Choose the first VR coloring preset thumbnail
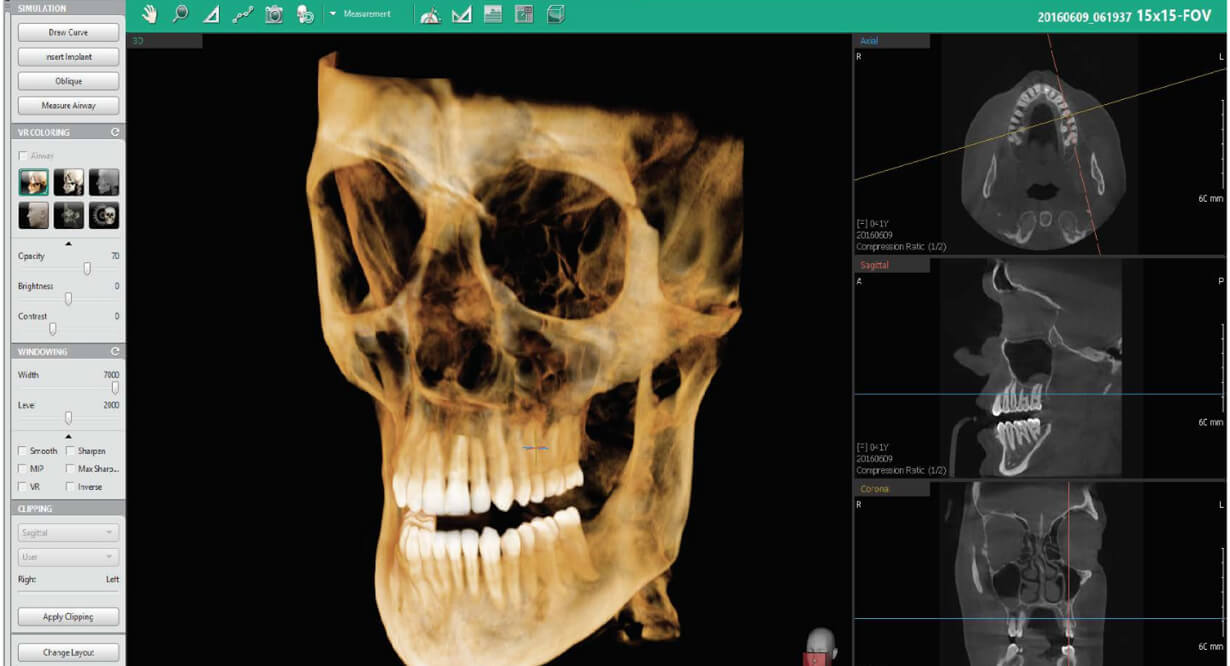Image resolution: width=1230 pixels, height=666 pixels. 33,182
